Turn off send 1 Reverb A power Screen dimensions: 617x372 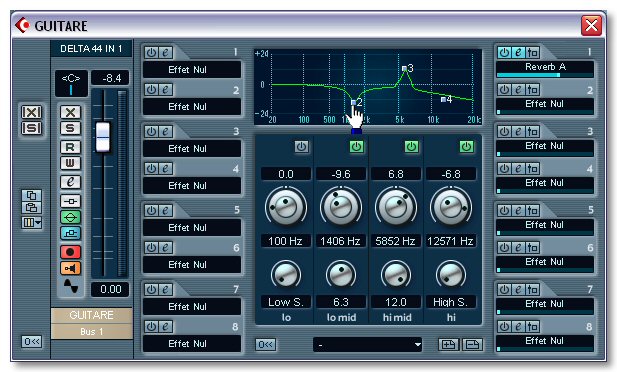tap(504, 52)
